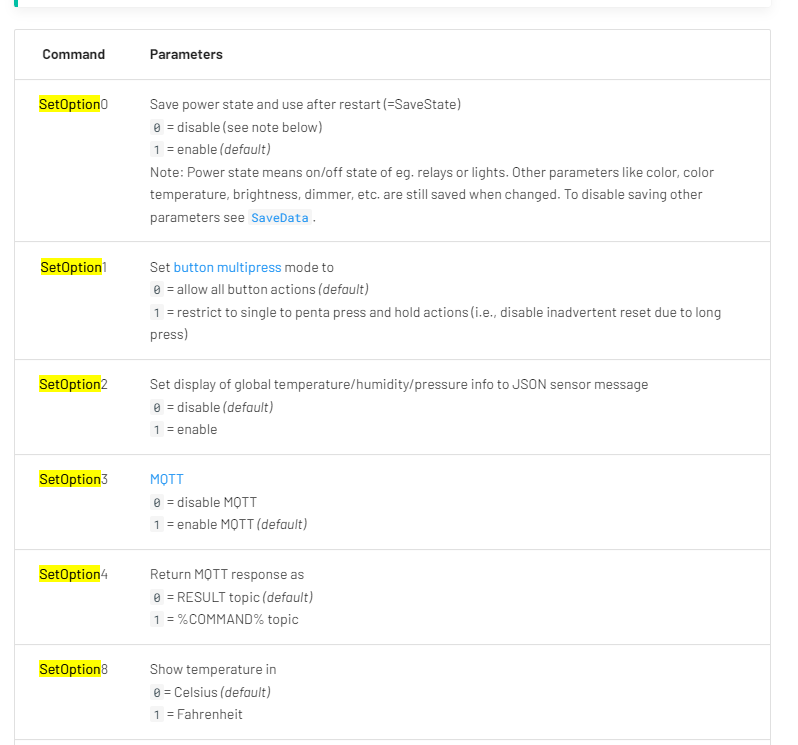This screenshot has width=798, height=745.
Task: Click the 1 code for Fahrenheit
Action: (157, 715)
